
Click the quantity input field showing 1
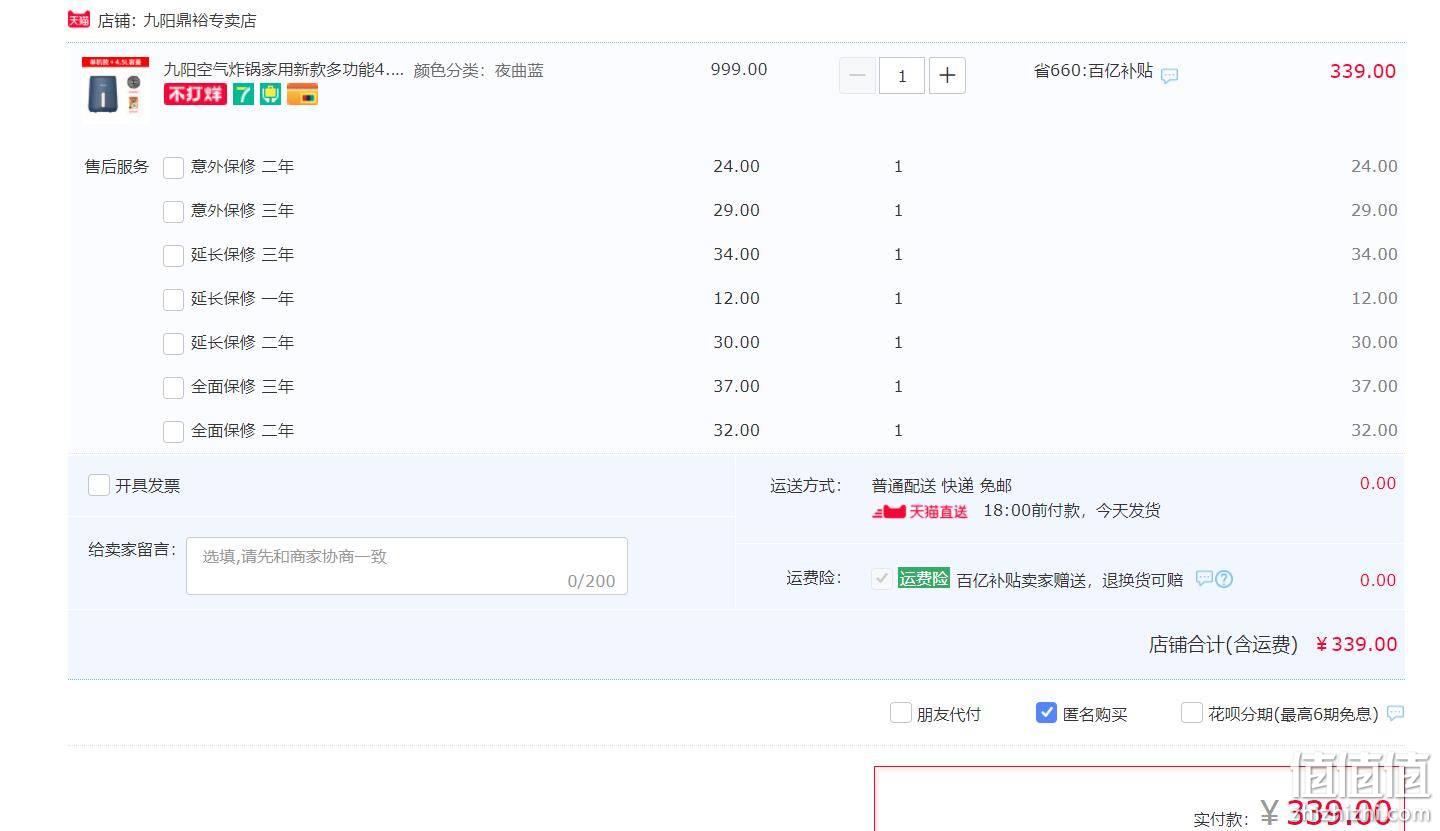tap(902, 75)
